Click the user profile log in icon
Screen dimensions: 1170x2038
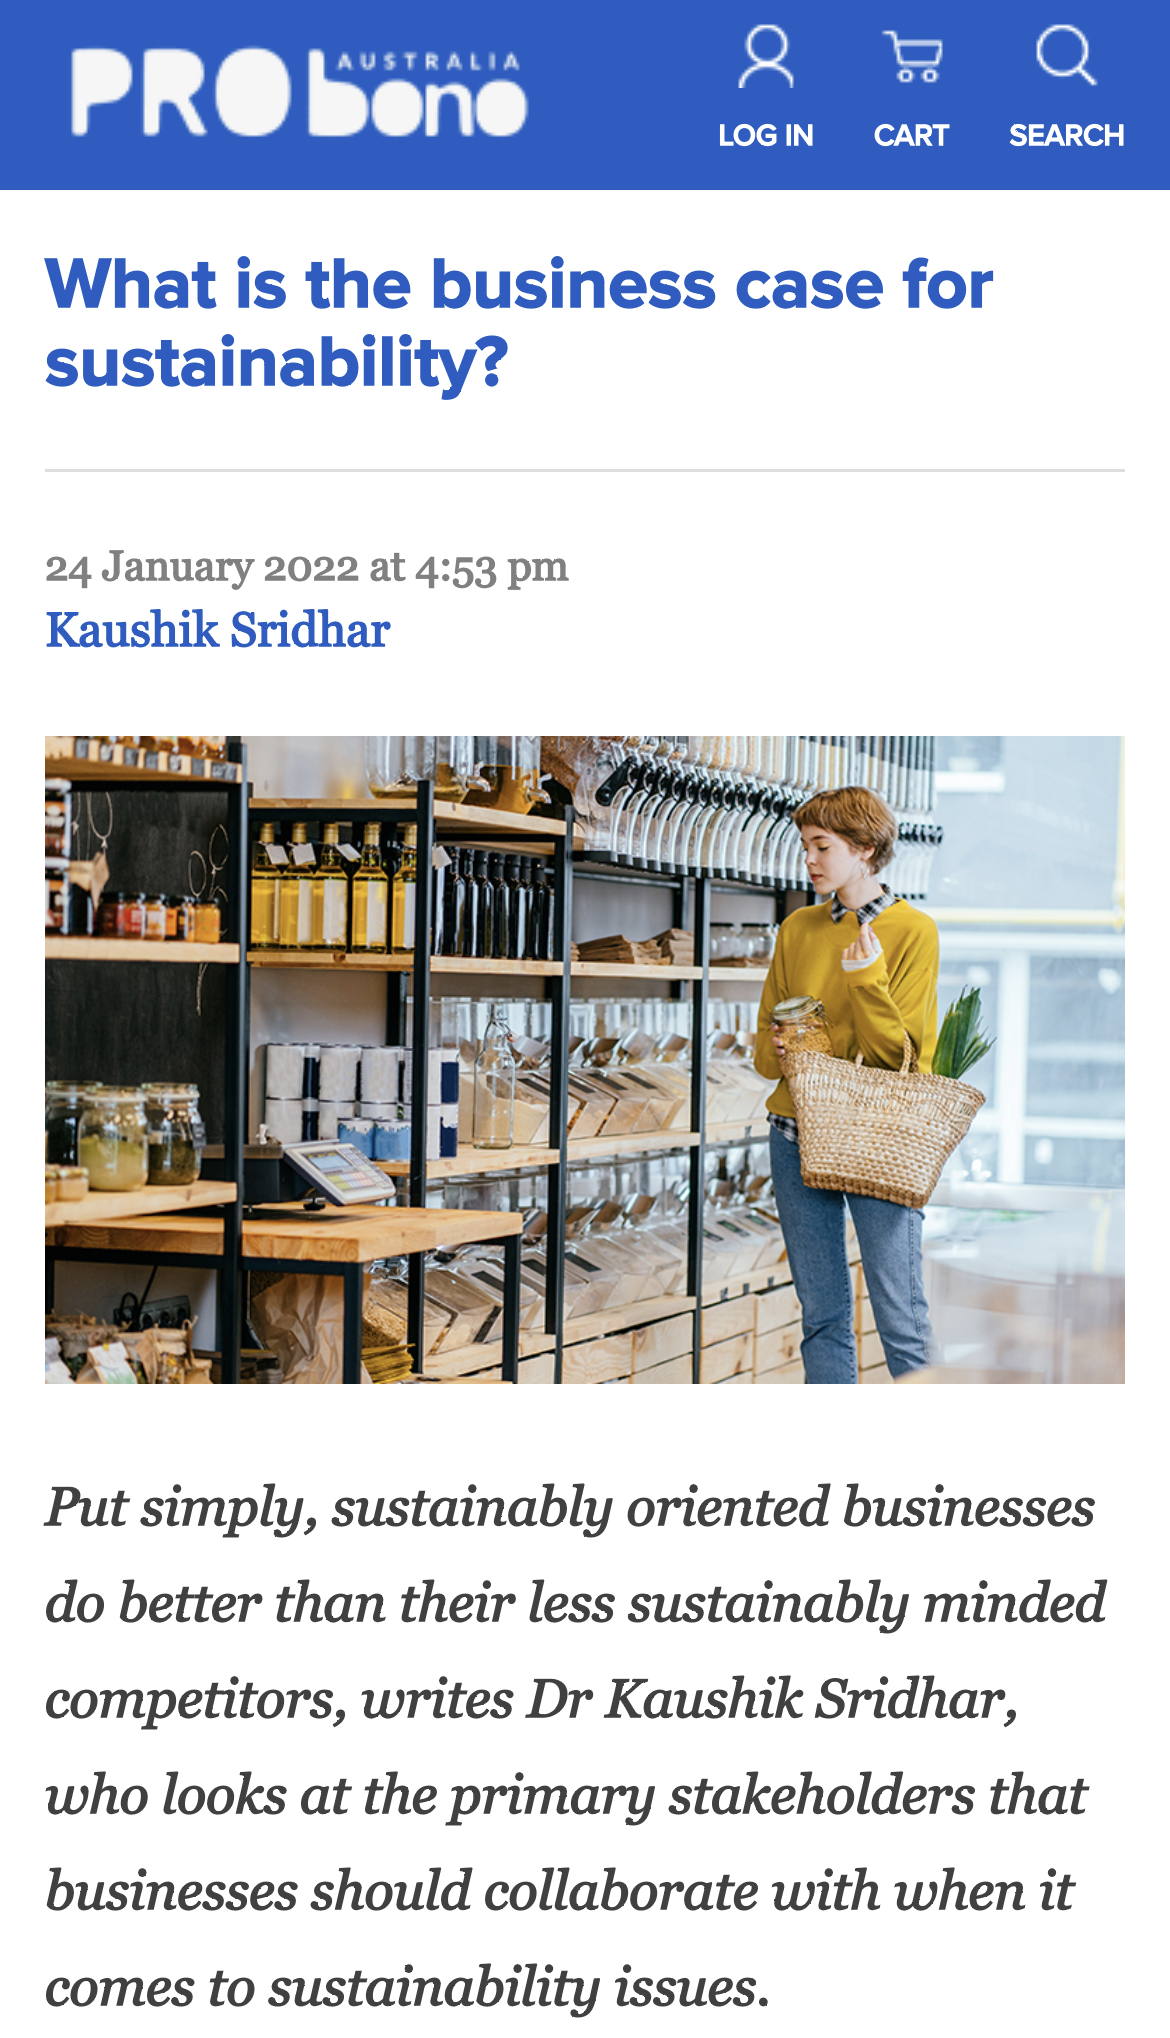[x=766, y=58]
